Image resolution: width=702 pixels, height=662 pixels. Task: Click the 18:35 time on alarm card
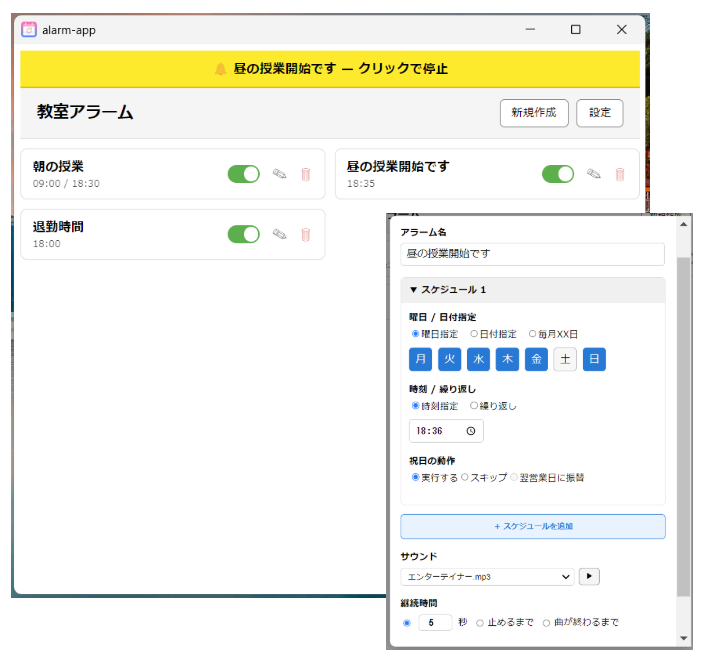click(361, 184)
